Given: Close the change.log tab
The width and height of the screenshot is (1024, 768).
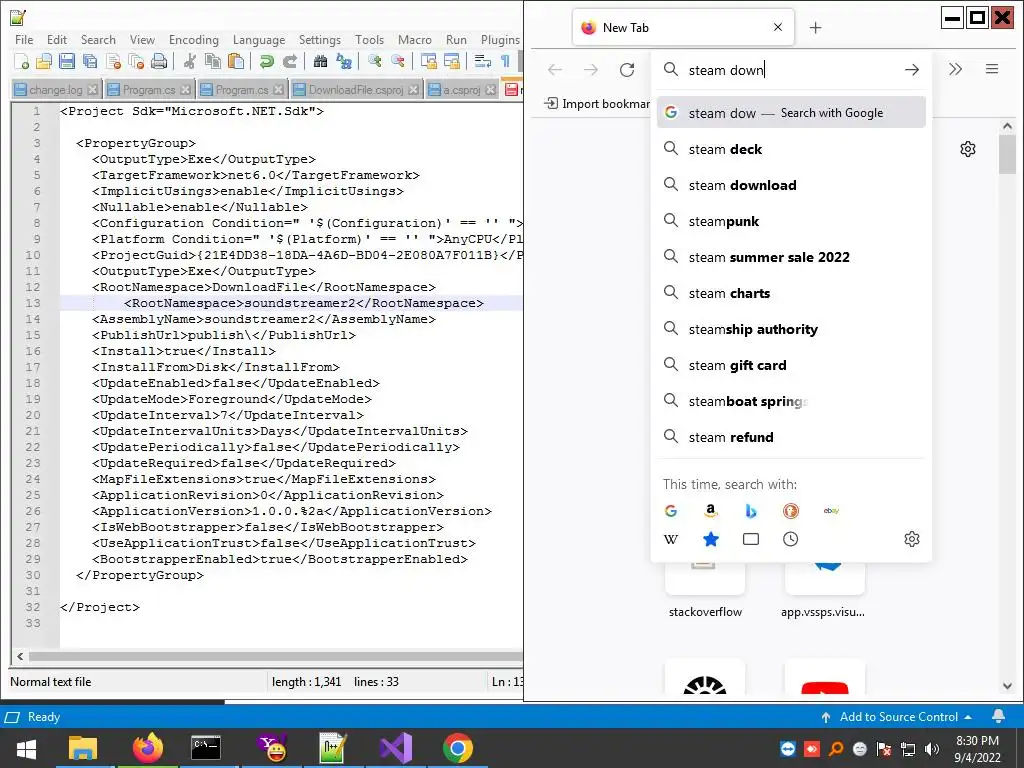Looking at the screenshot, I should [93, 89].
